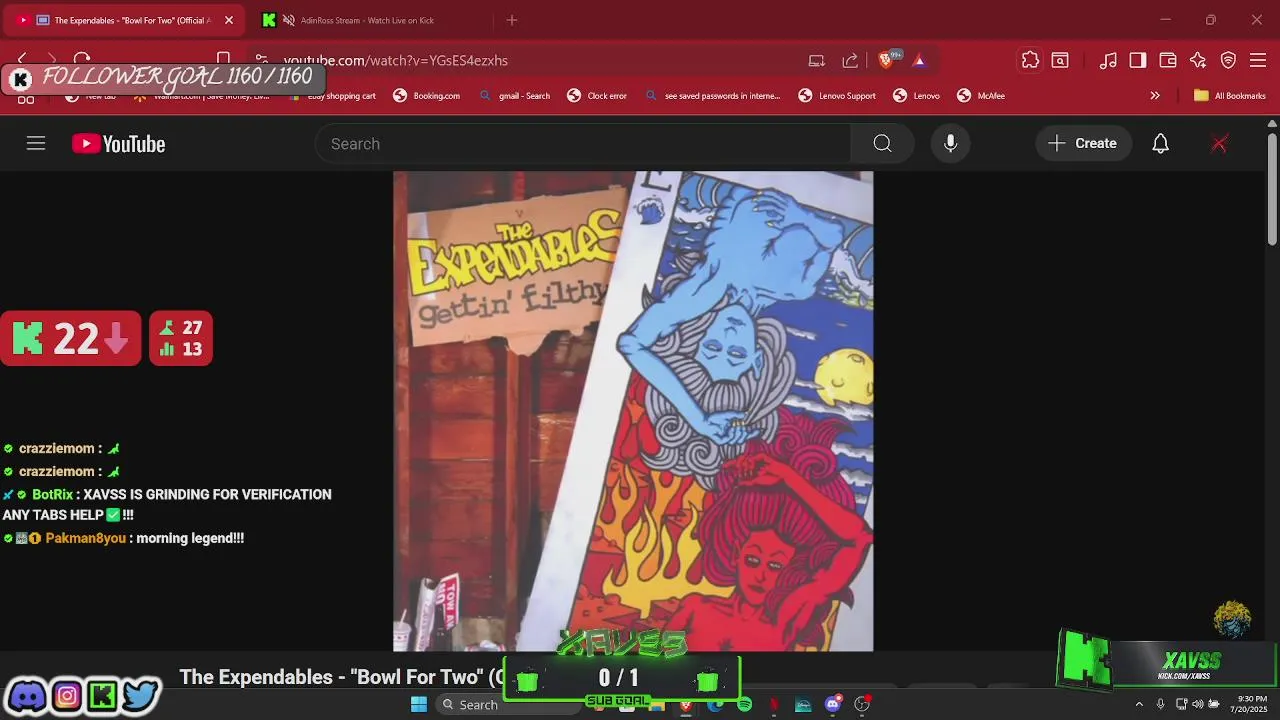Open Leo AI sparkle icon

[x=1198, y=60]
